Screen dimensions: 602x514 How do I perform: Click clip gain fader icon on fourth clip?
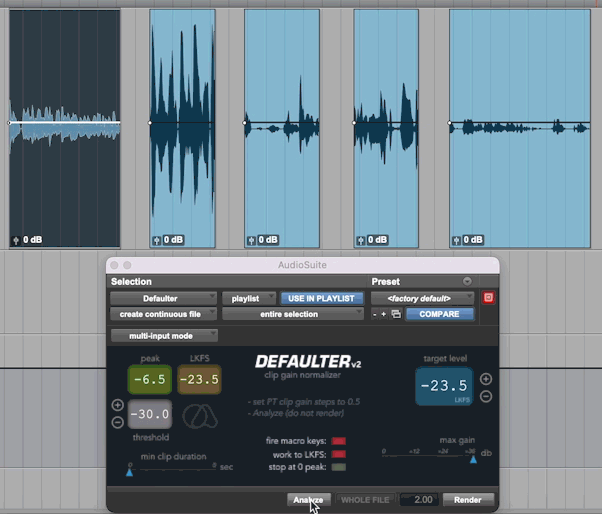pyautogui.click(x=361, y=241)
